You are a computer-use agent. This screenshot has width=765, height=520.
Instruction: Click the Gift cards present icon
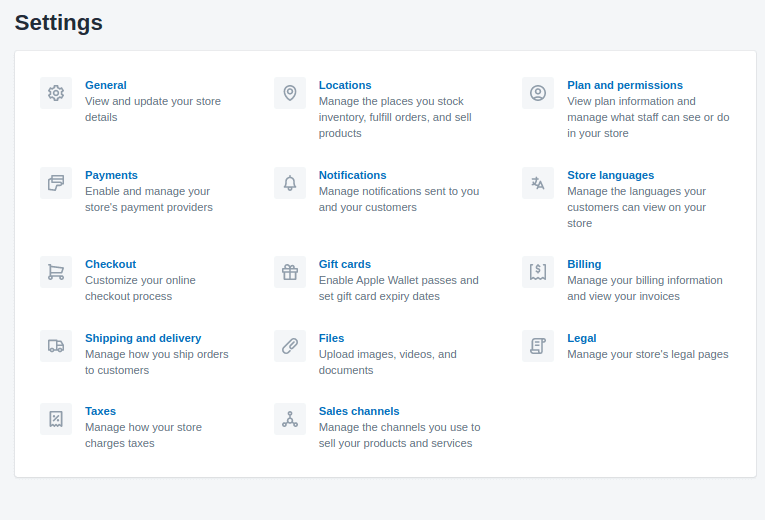point(290,272)
